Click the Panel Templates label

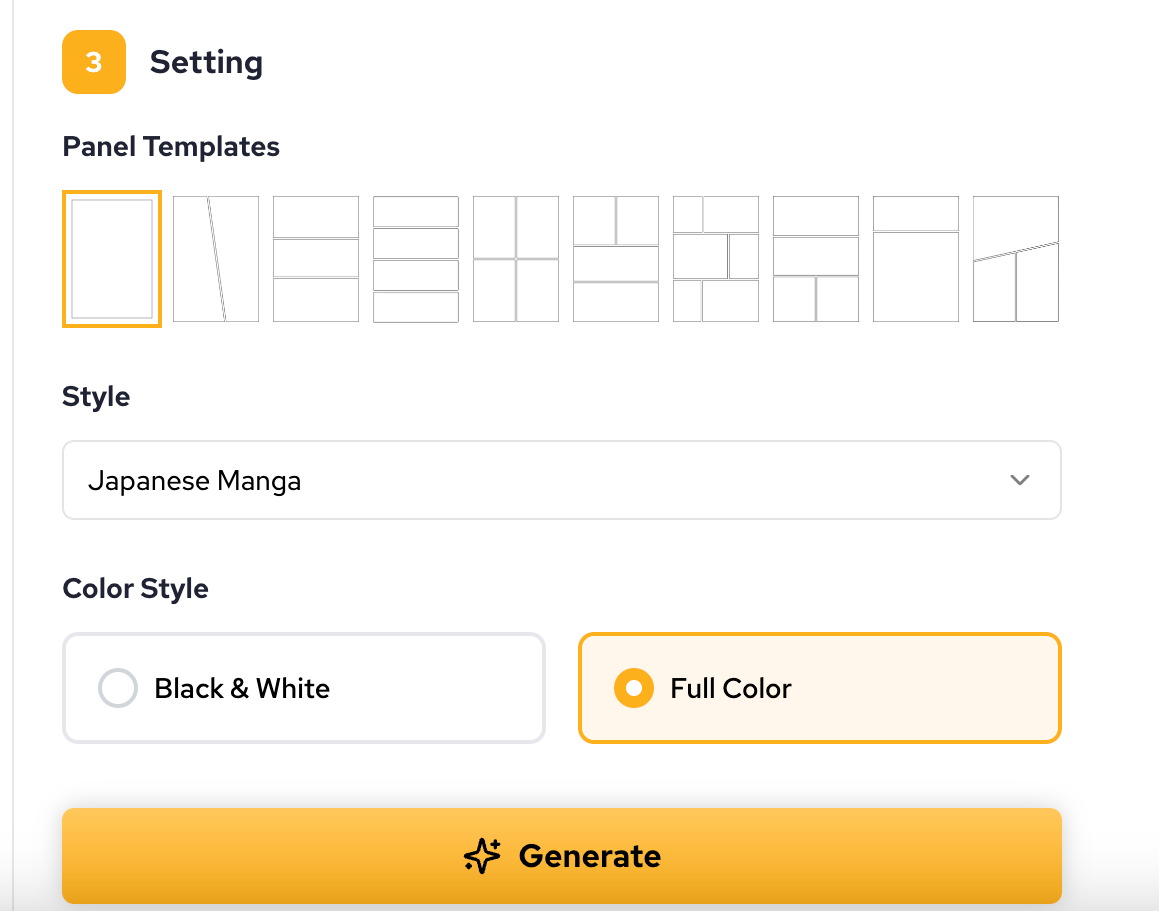(171, 146)
